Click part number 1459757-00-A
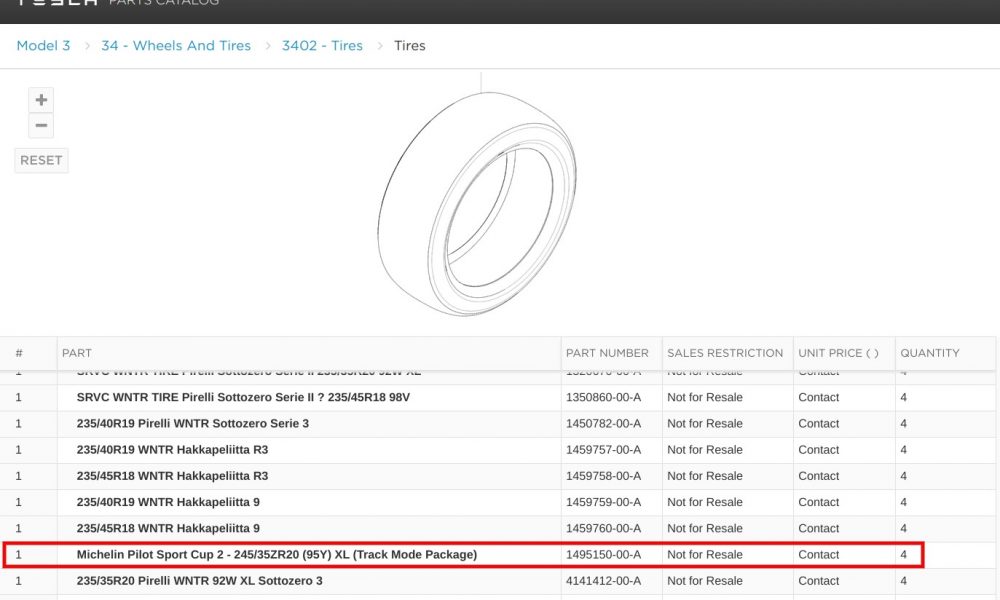The image size is (1000, 600). 603,450
